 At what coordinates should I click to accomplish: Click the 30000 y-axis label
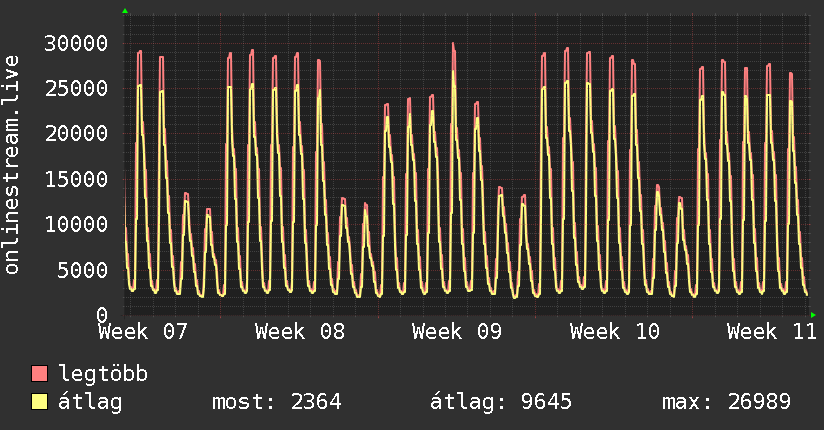coord(76,44)
